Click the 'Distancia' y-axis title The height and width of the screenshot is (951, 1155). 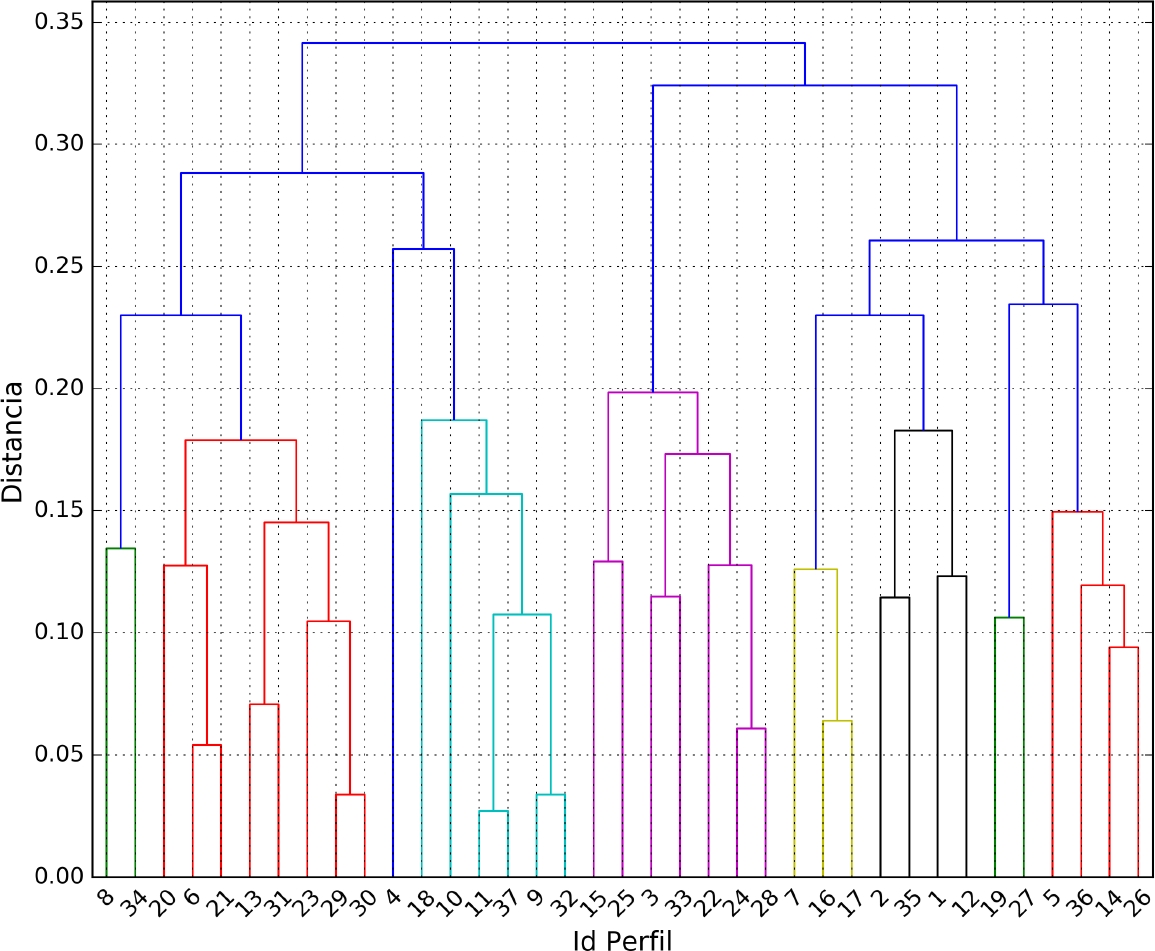click(14, 450)
